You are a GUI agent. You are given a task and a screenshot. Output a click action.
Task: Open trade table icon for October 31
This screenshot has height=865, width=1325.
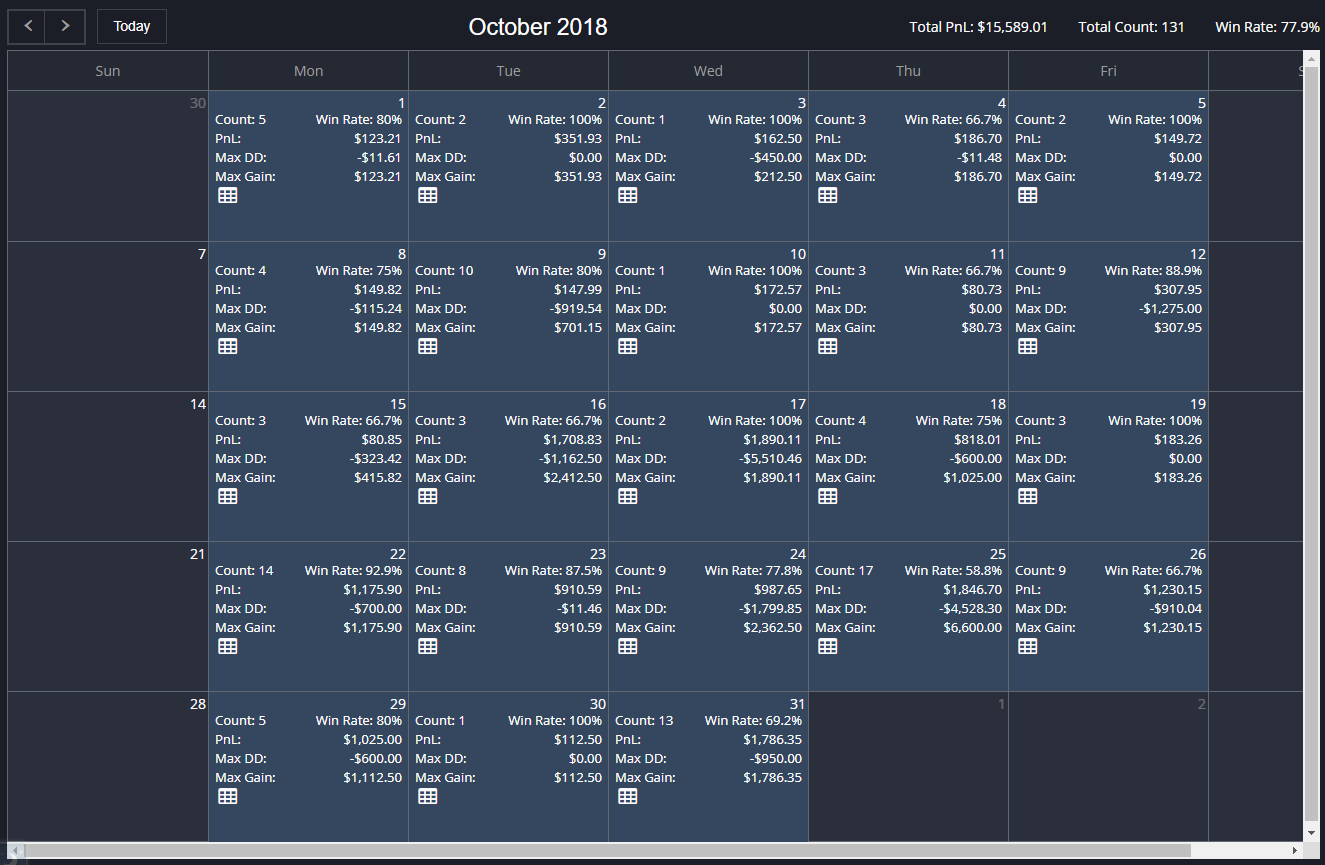(628, 796)
